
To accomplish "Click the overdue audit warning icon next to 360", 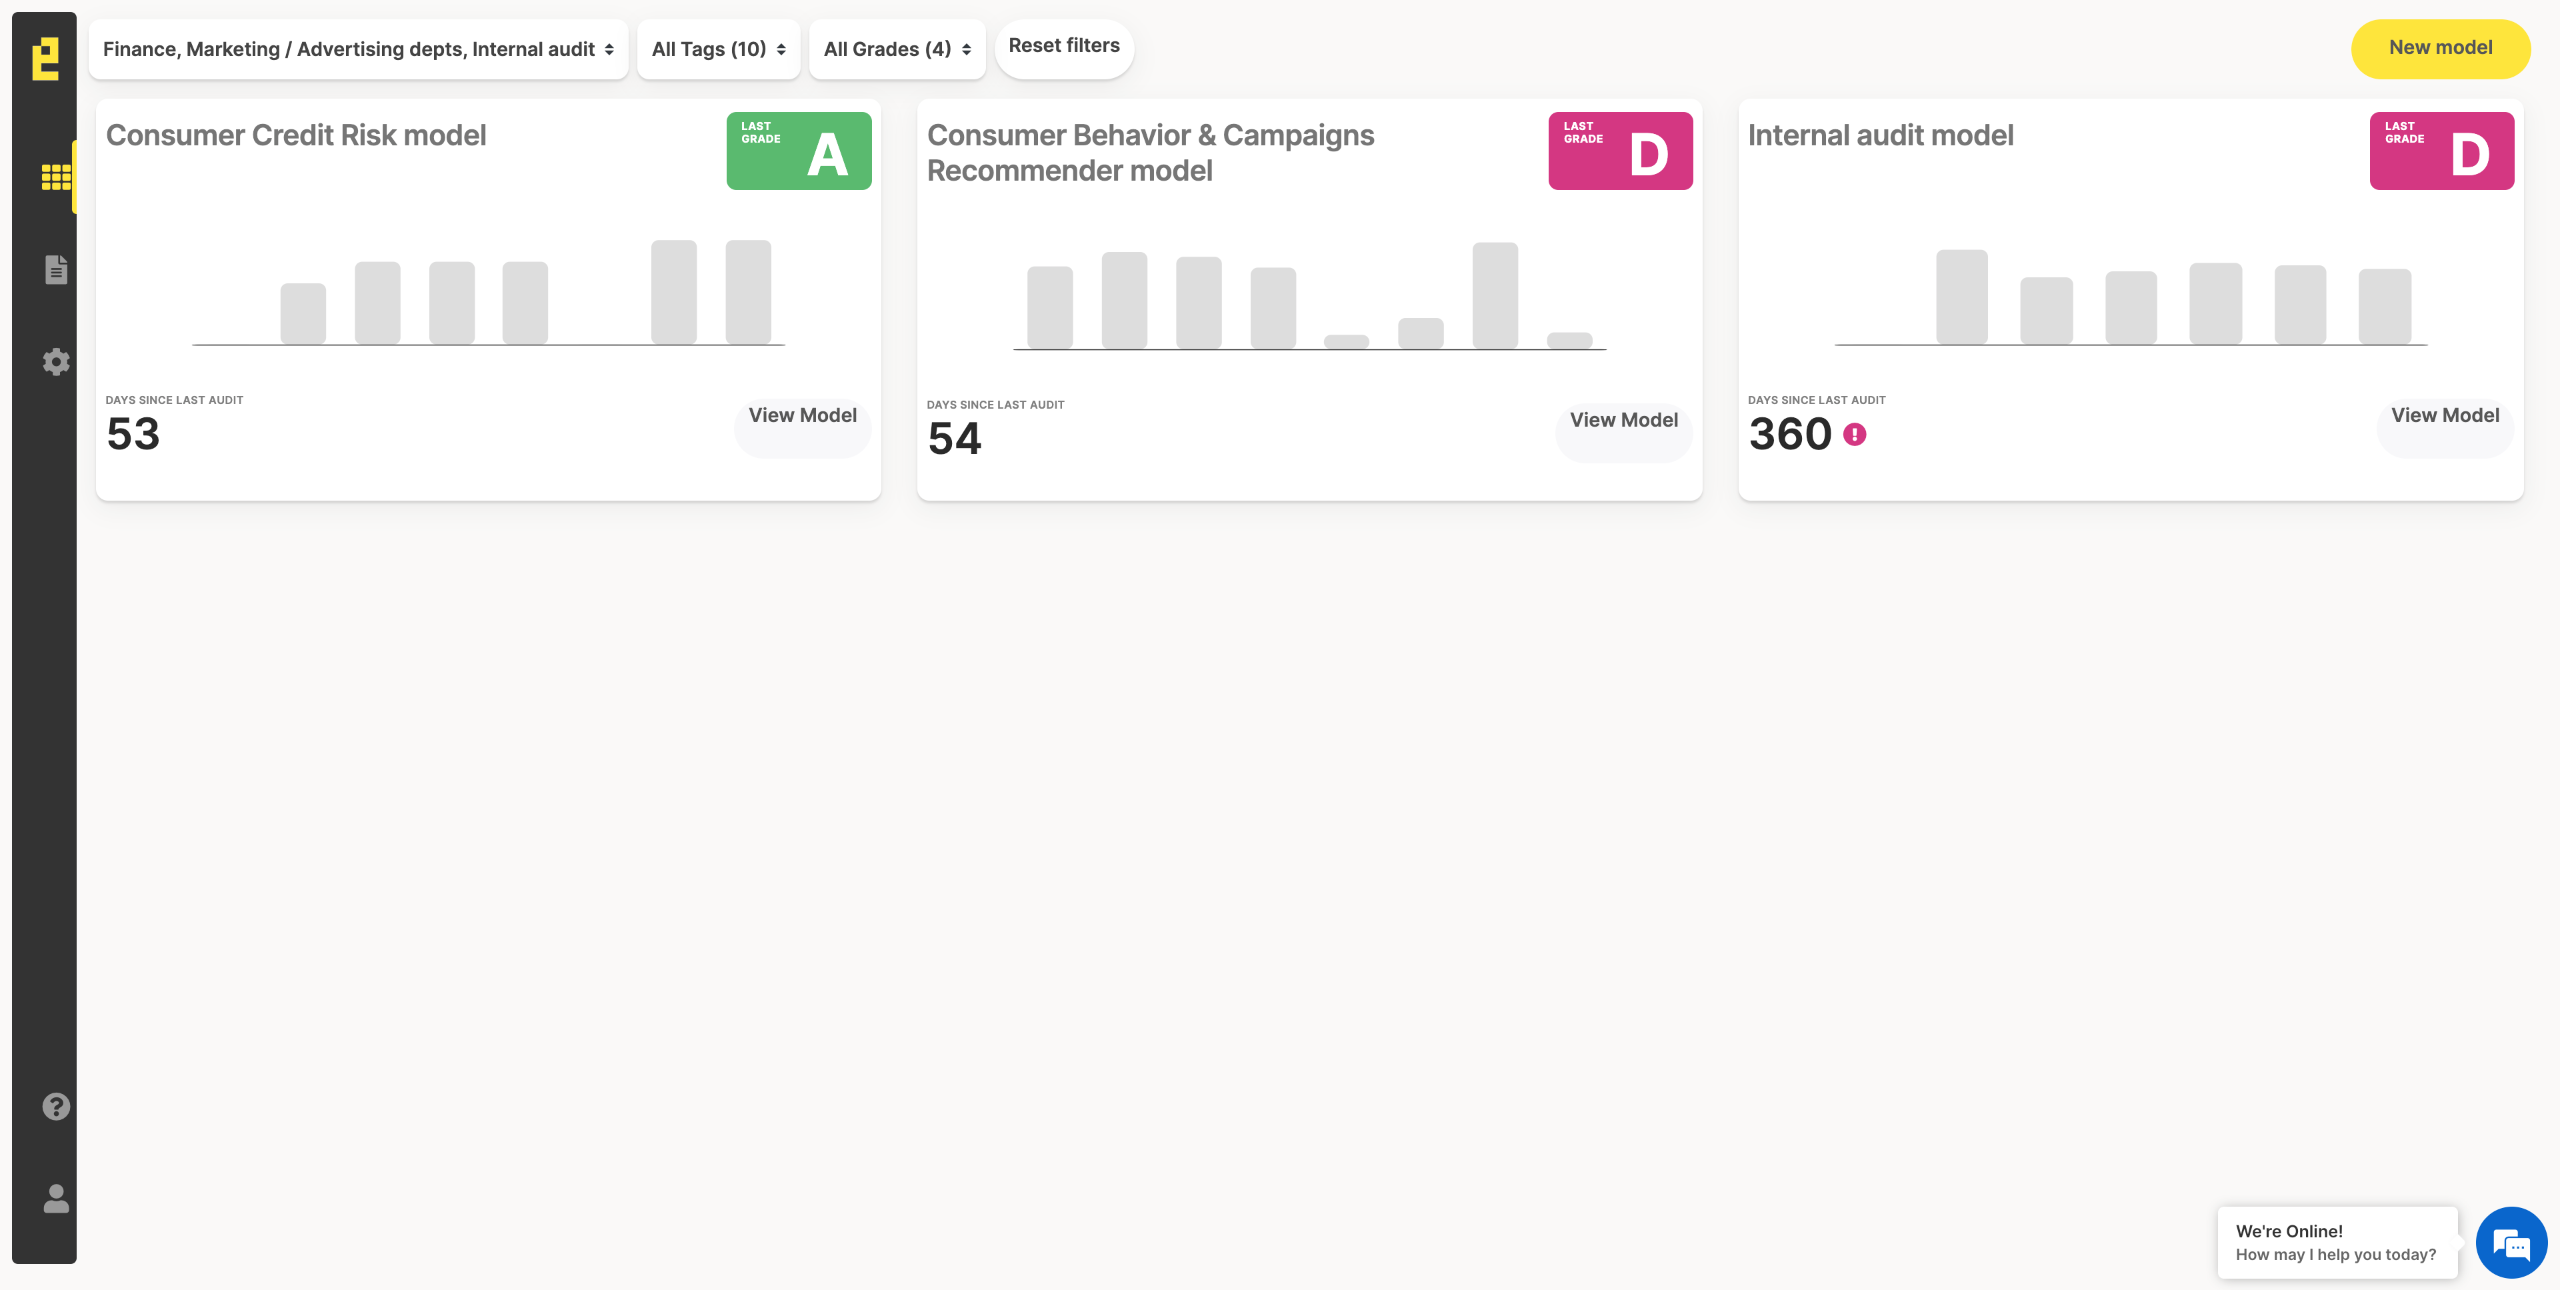I will tap(1854, 435).
